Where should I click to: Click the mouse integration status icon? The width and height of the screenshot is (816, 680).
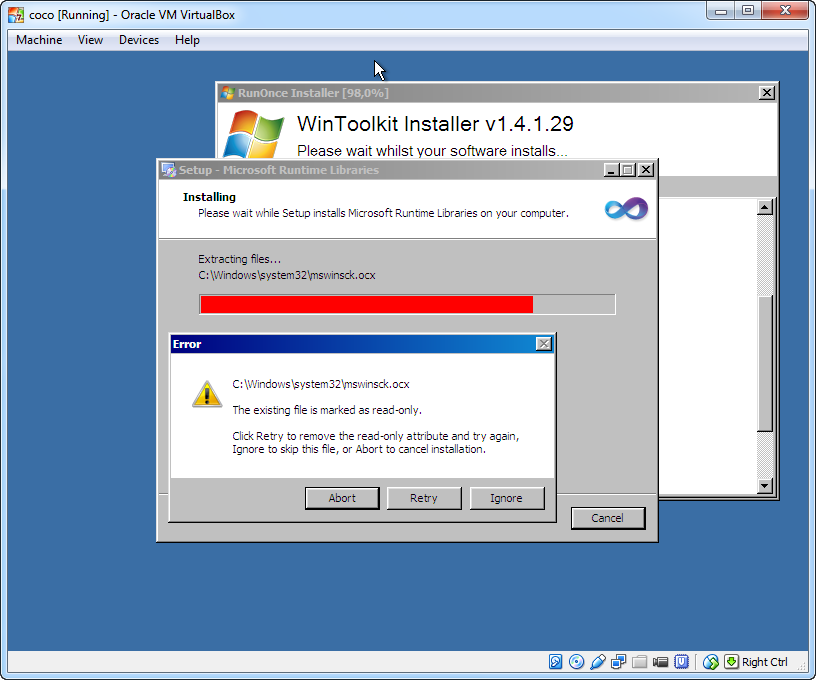tap(710, 662)
